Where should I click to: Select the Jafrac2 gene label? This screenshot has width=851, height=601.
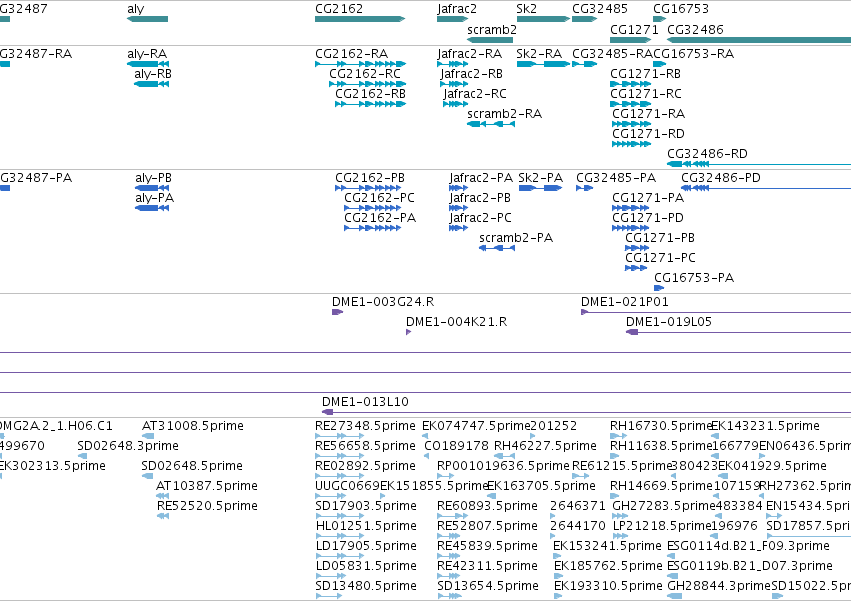457,9
